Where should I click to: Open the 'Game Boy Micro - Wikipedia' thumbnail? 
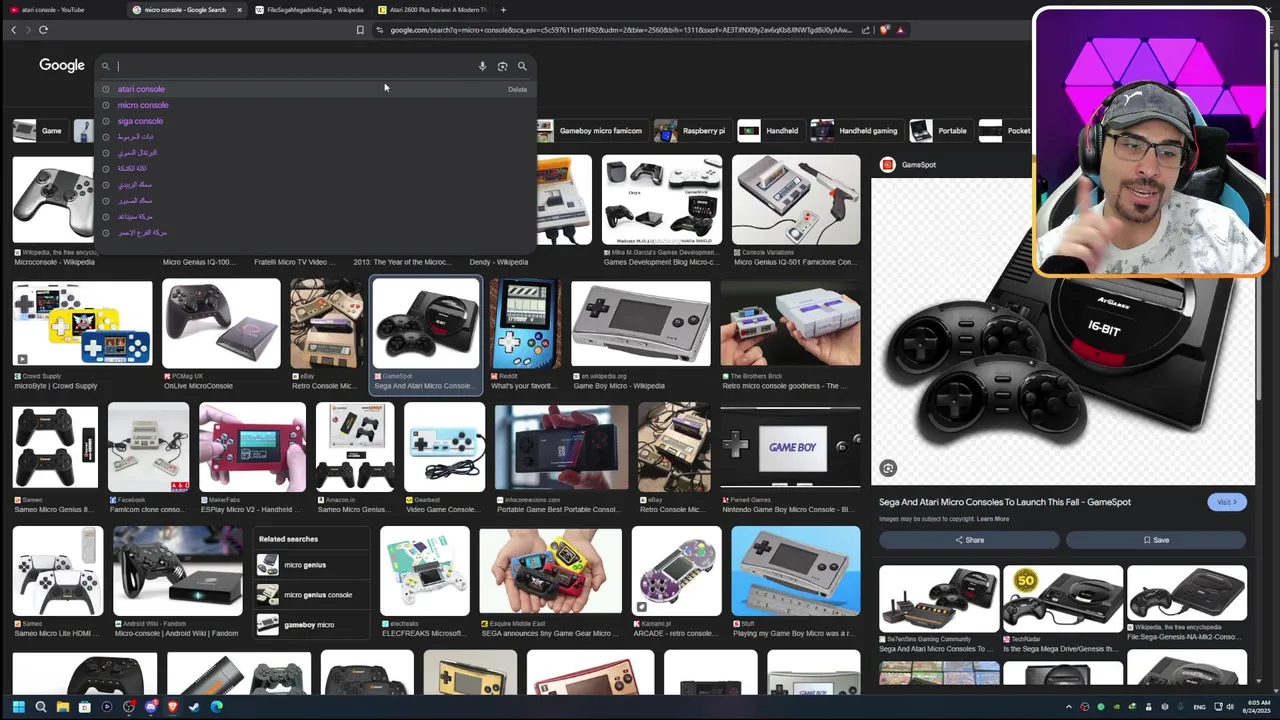[640, 324]
